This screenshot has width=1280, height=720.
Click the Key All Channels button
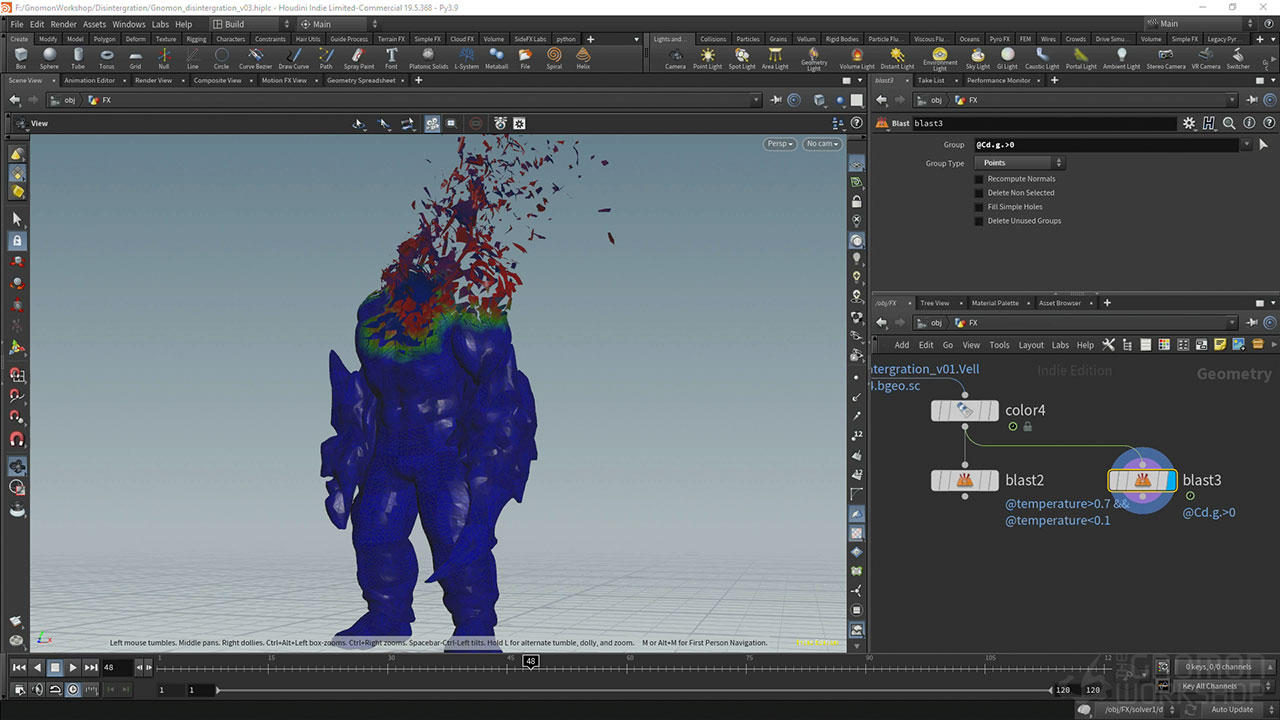pyautogui.click(x=1209, y=686)
